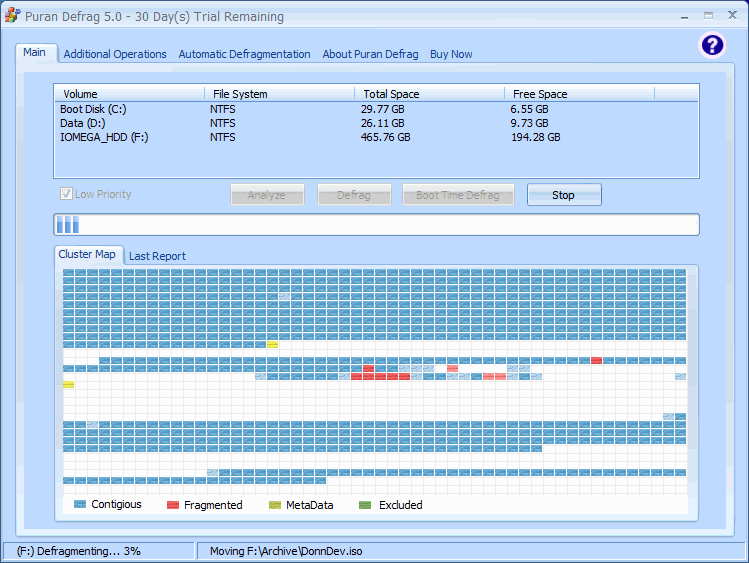
Task: Click the Puran Defrag app icon in title bar
Action: click(12, 16)
